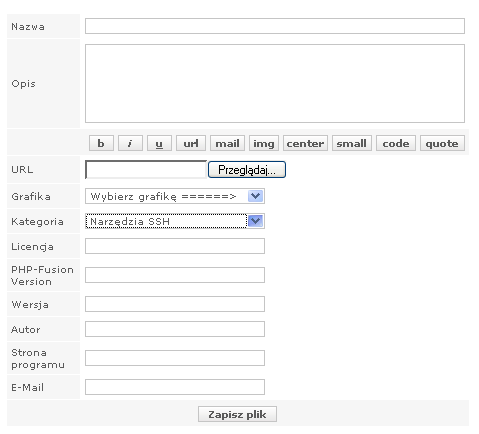479x434 pixels.
Task: Expand the Kategoria dropdown
Action: 256,221
